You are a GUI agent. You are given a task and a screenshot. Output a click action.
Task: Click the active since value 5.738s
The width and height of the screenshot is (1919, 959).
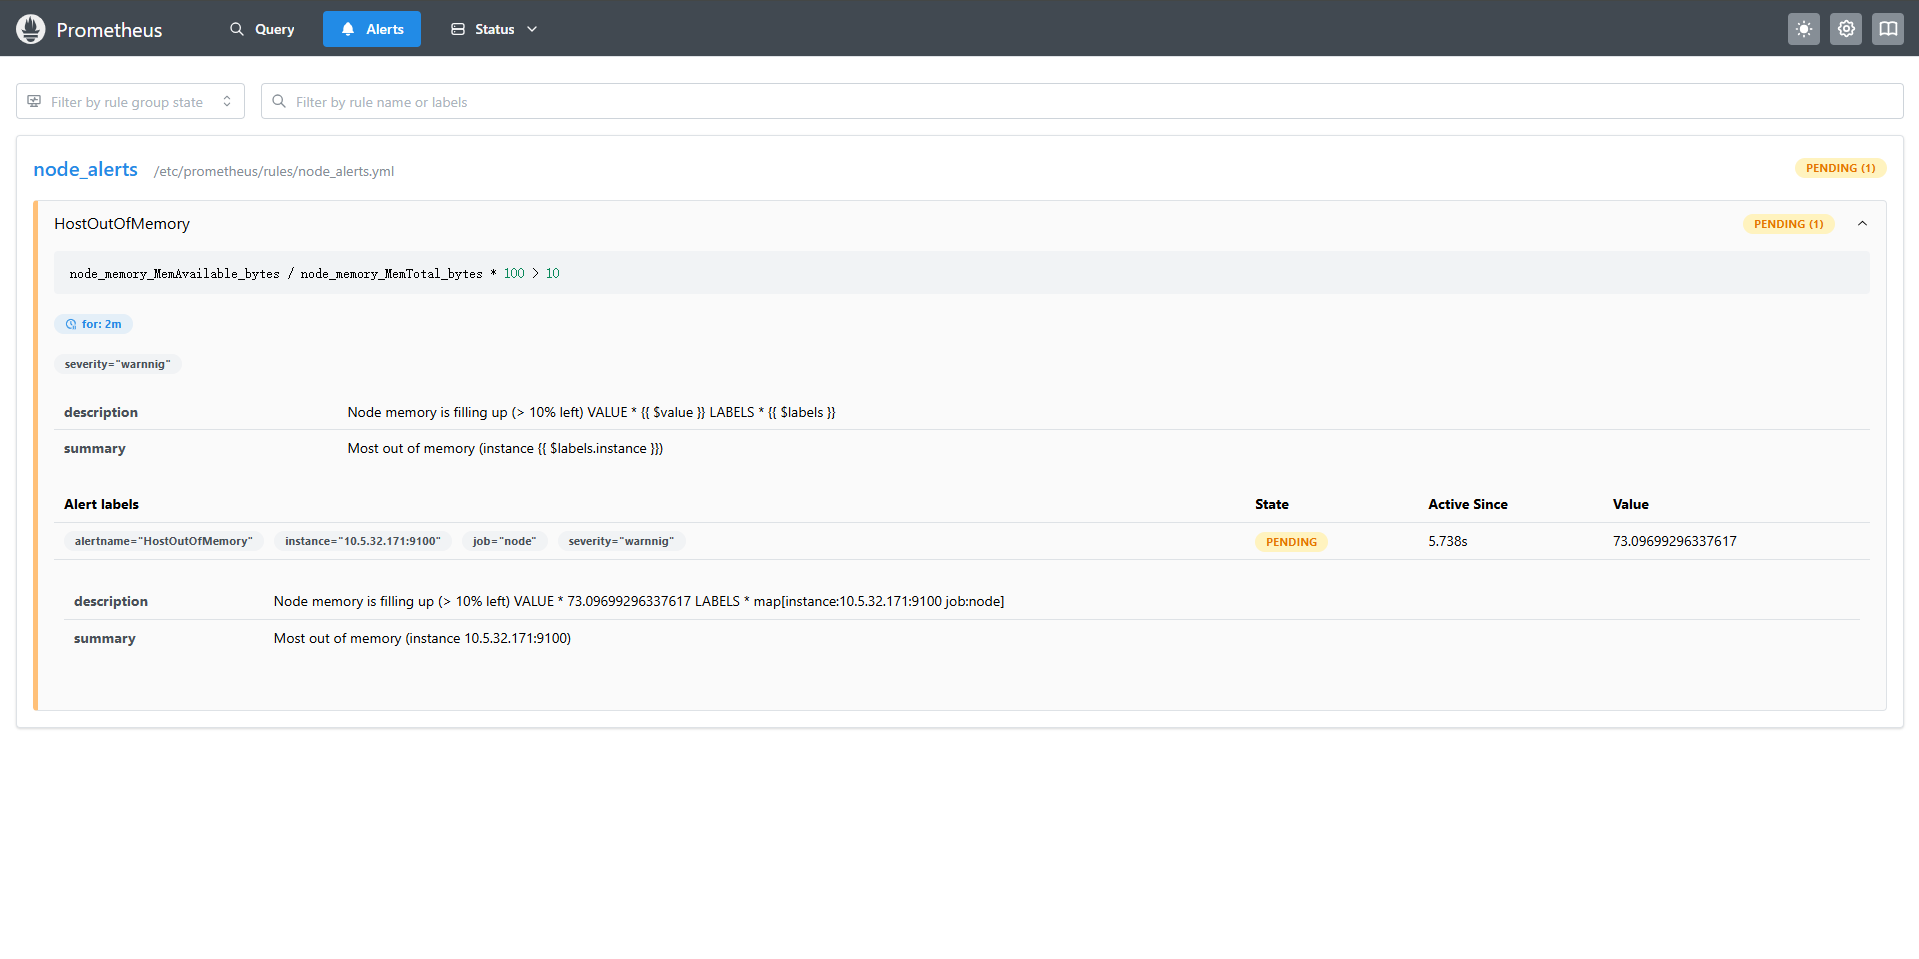[1447, 541]
